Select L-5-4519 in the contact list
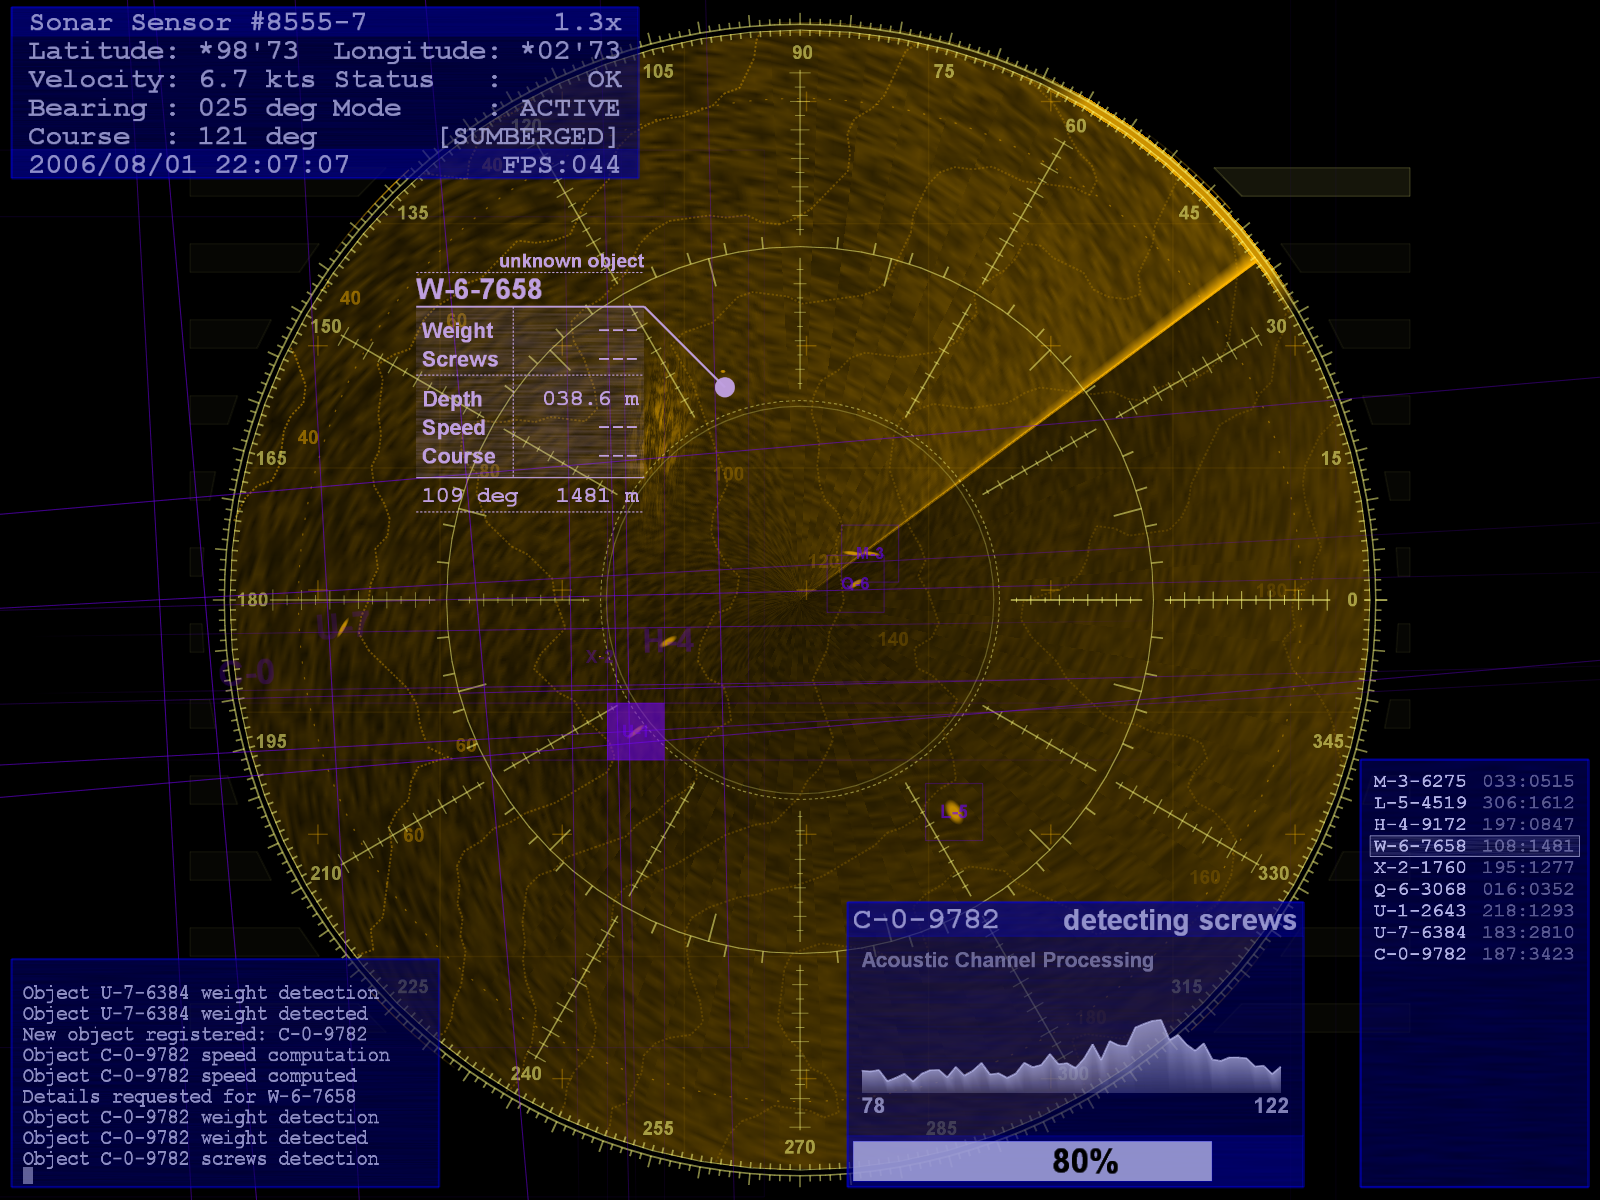Screen dimensions: 1600x1200 [x=1474, y=803]
